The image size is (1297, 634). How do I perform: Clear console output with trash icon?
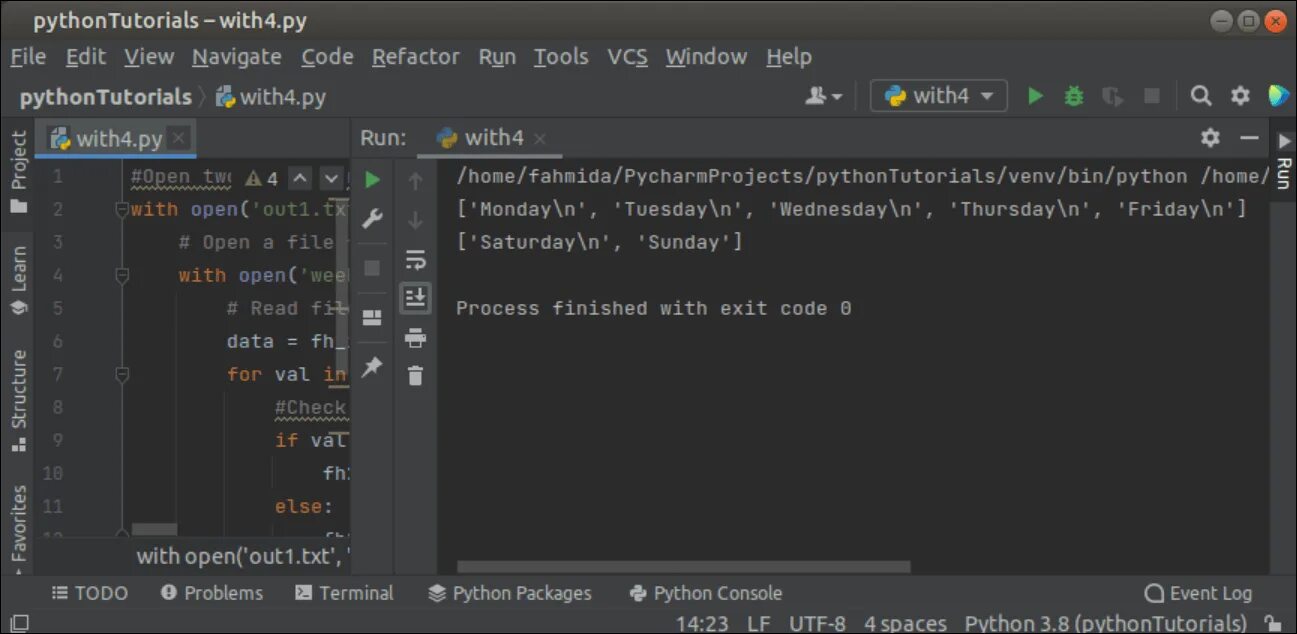point(416,376)
